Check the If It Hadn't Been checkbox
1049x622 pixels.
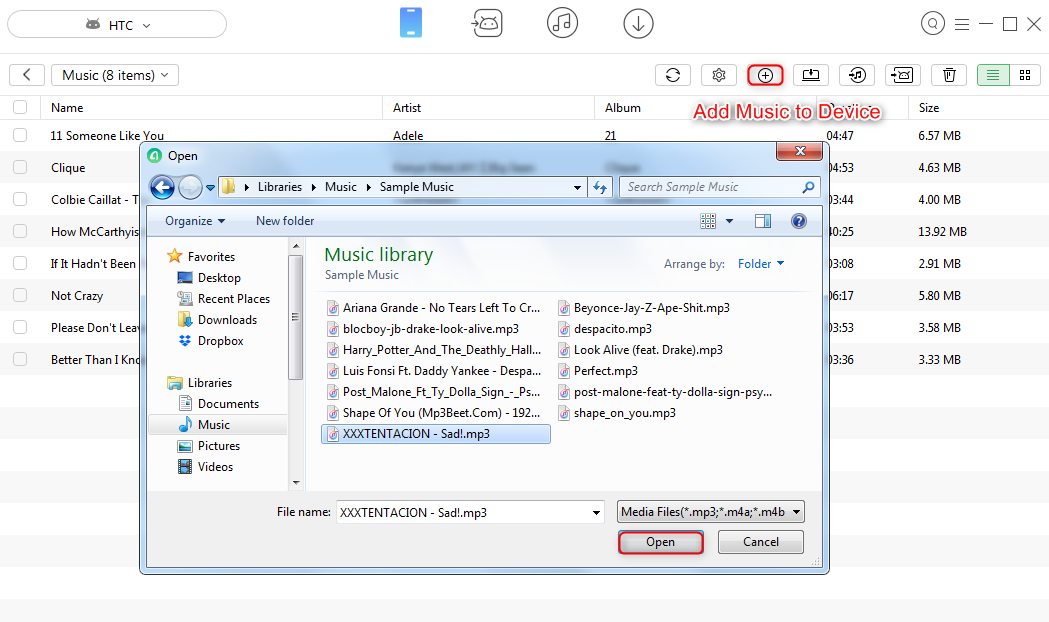click(x=20, y=263)
